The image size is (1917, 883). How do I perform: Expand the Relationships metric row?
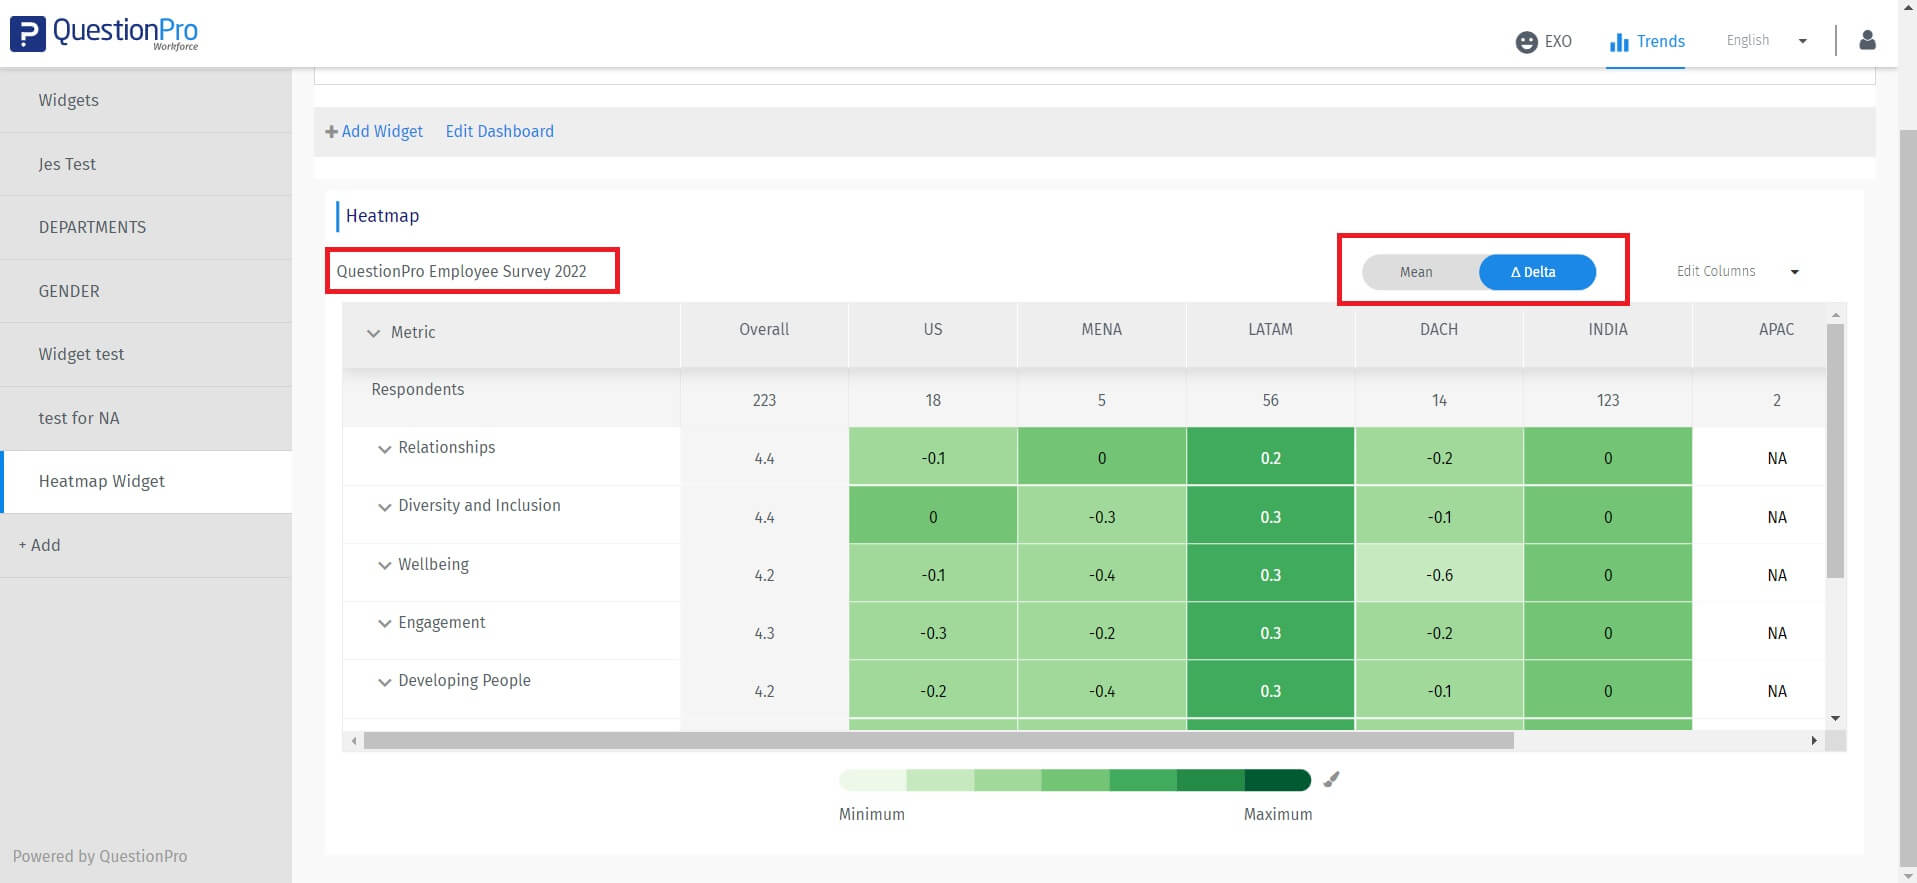click(384, 449)
